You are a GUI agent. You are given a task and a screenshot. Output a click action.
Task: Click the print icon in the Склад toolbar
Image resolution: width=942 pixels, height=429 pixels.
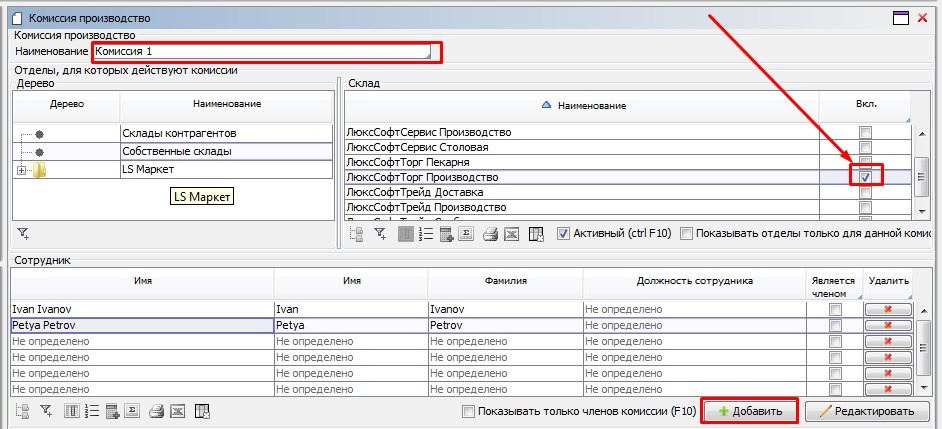(x=490, y=234)
